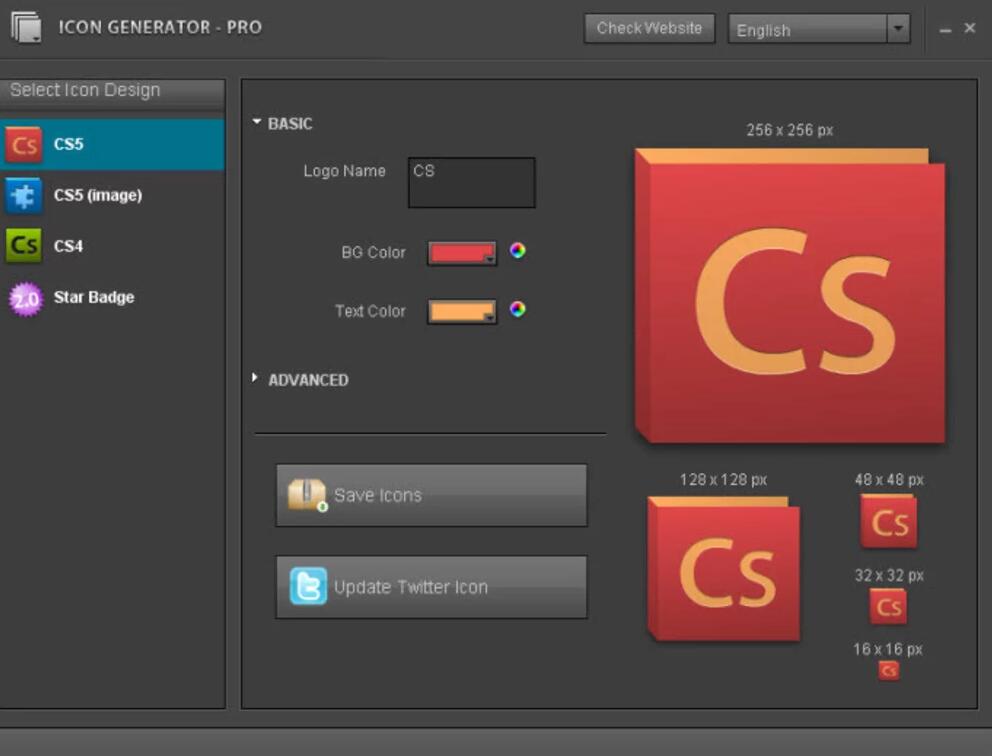This screenshot has width=992, height=756.
Task: Click the English language combo box field
Action: pos(819,29)
